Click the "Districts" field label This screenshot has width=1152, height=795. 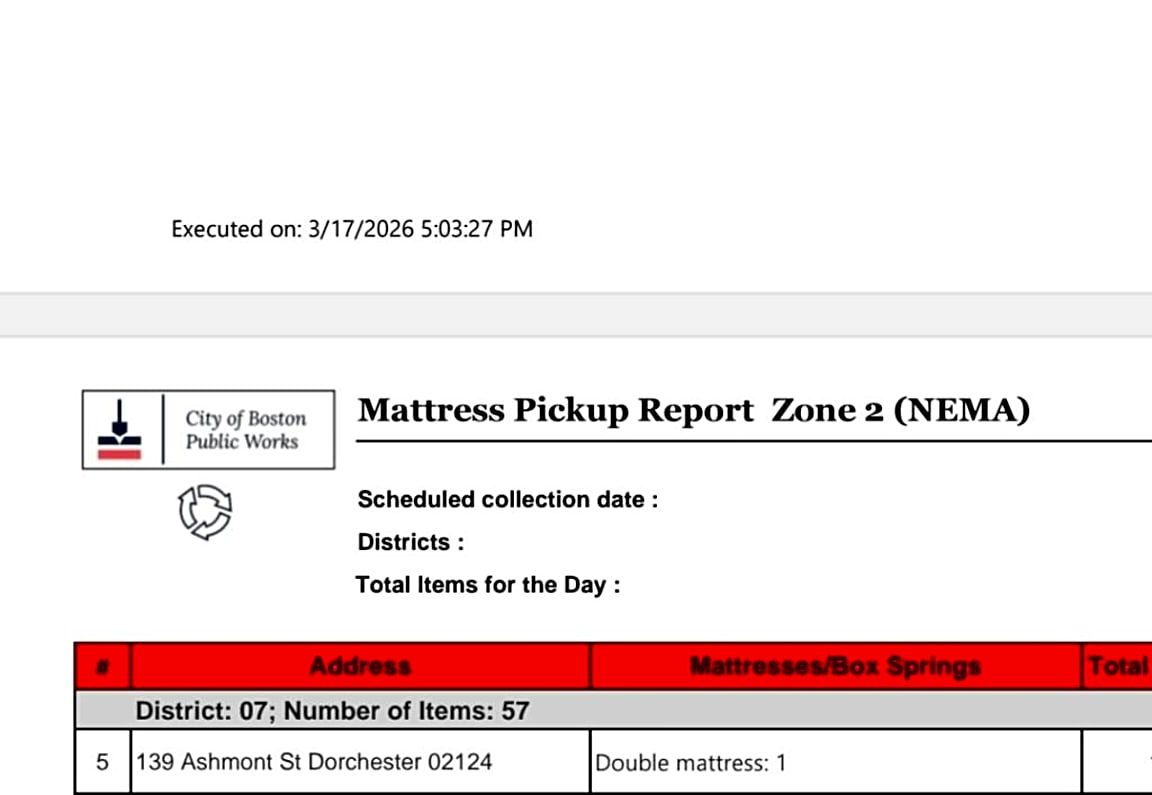click(410, 542)
